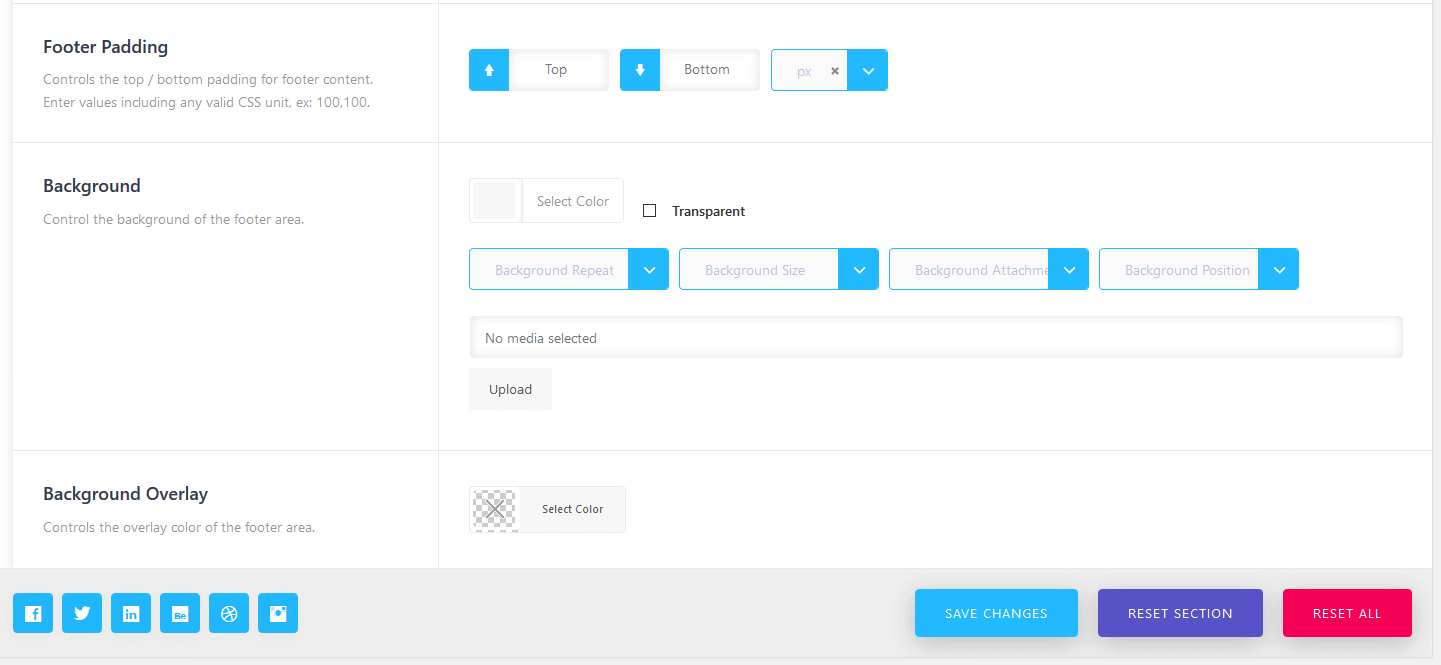
Task: Enable the Transparent background checkbox
Action: click(x=650, y=211)
